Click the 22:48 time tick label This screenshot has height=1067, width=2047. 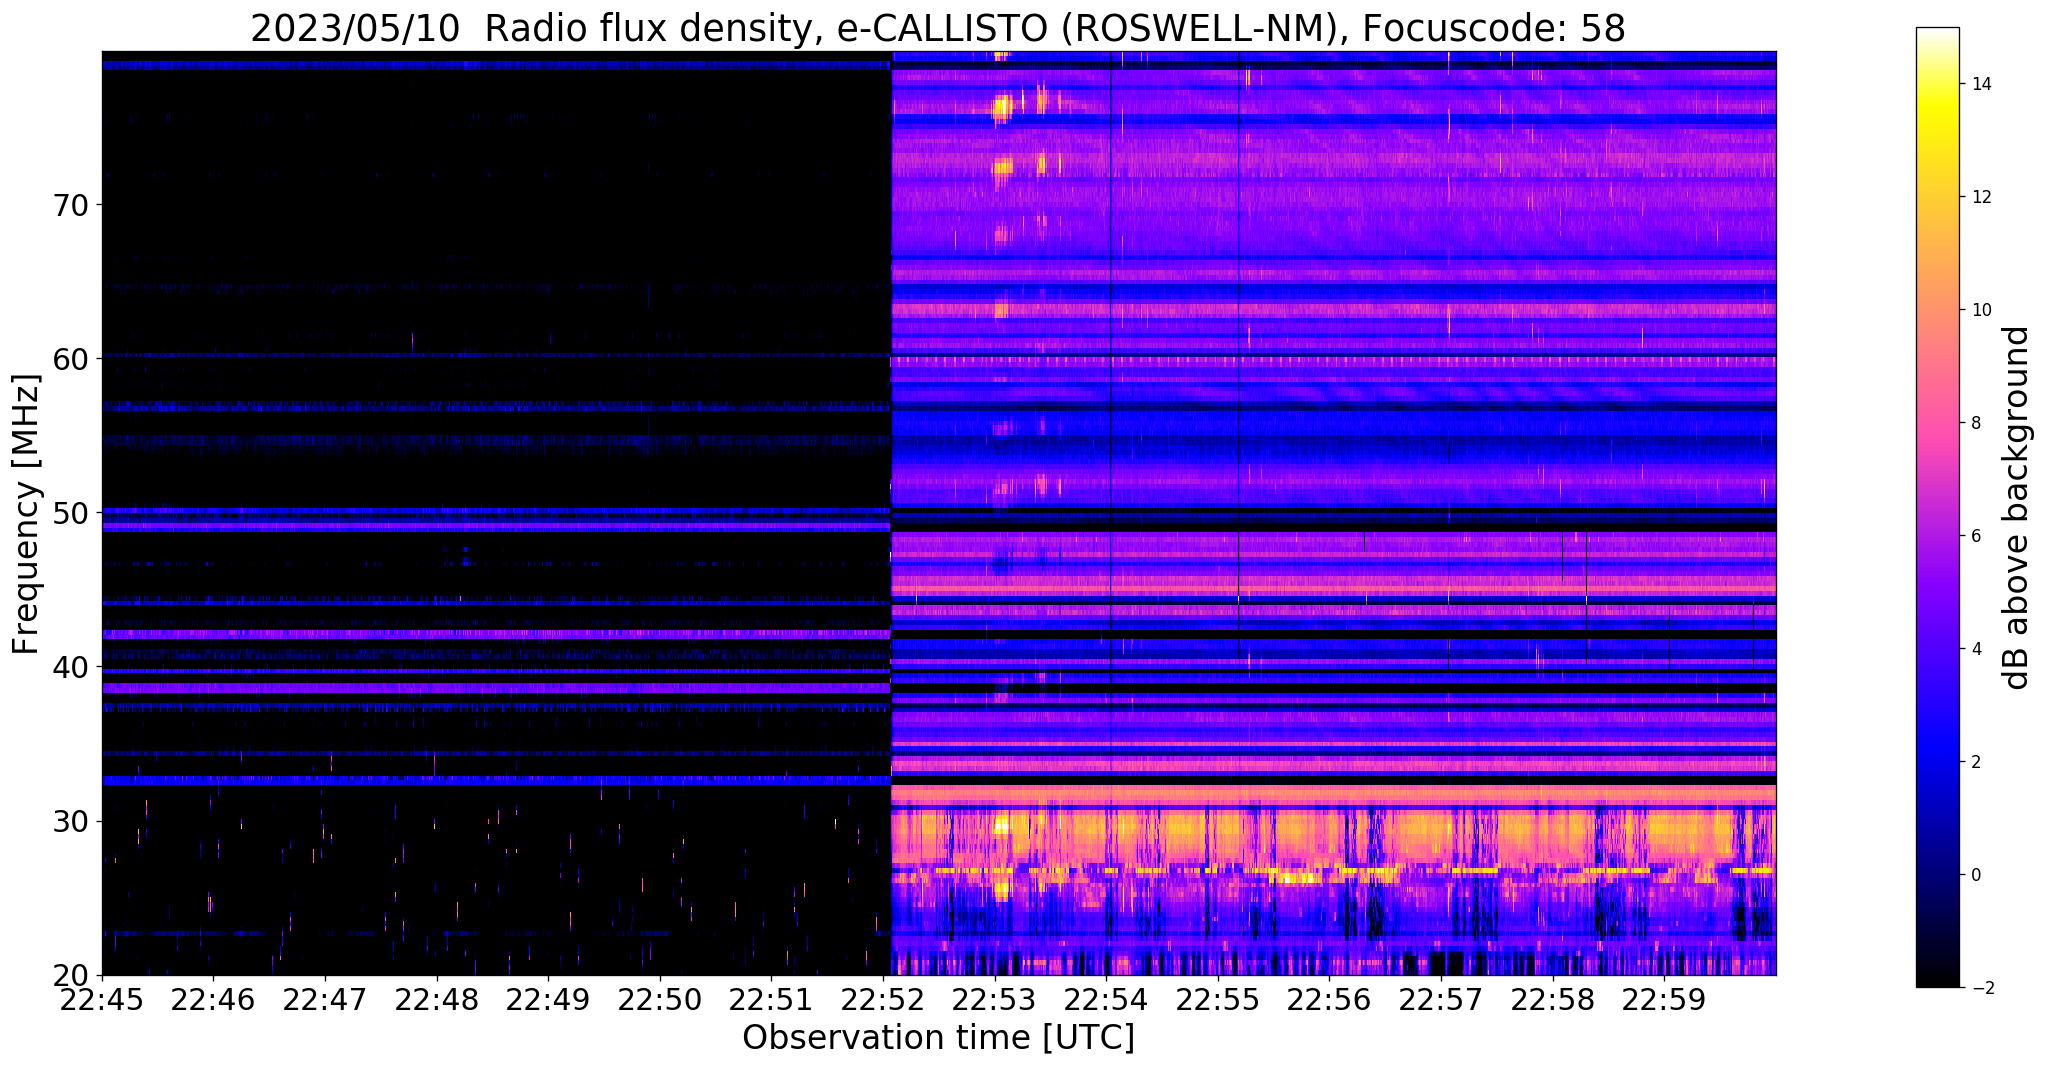(436, 1001)
